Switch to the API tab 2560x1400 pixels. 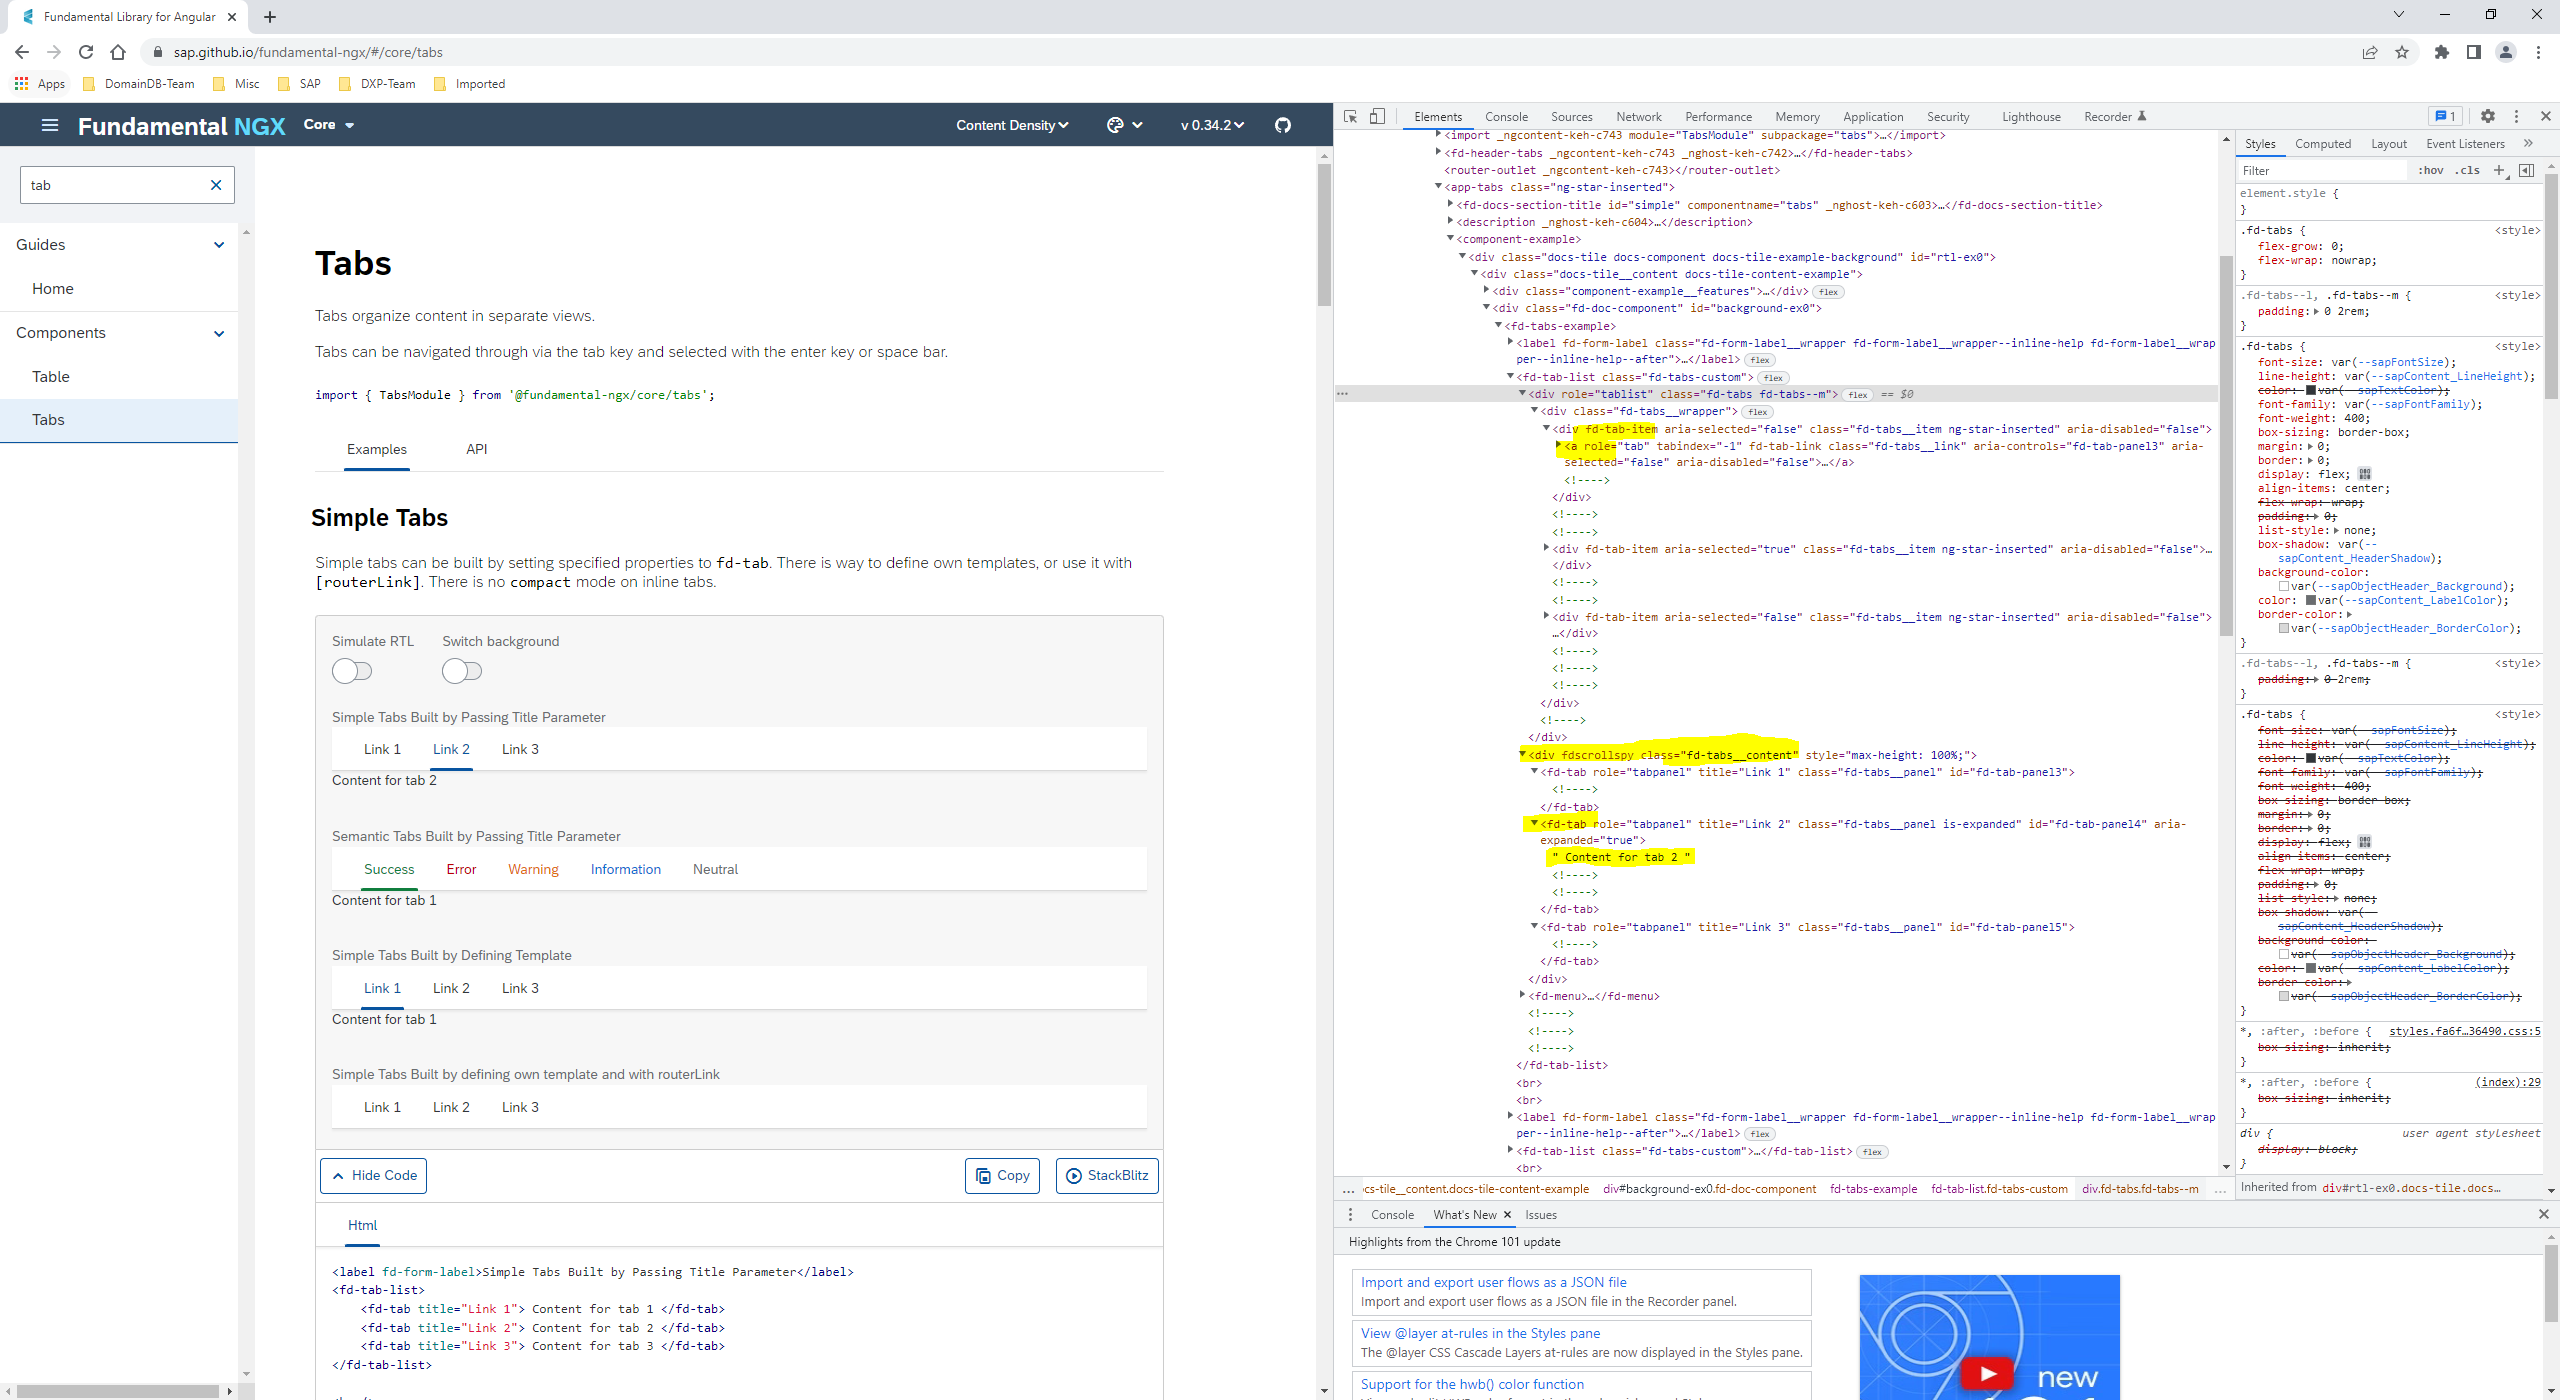[477, 449]
